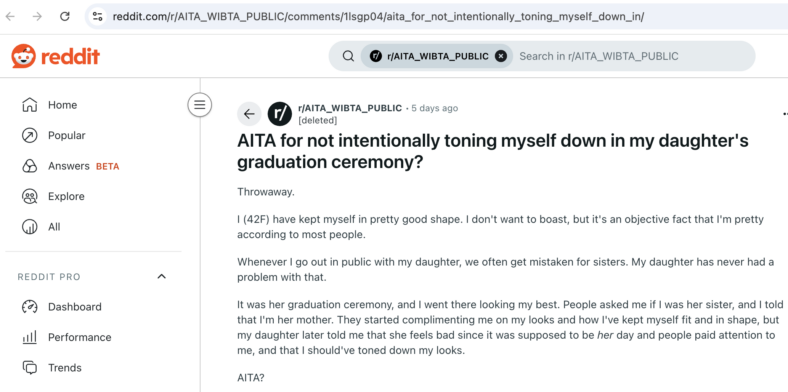788x392 pixels.
Task: Click the r/AITA_WIBTA_PUBLIC subreddit link
Action: tap(350, 108)
